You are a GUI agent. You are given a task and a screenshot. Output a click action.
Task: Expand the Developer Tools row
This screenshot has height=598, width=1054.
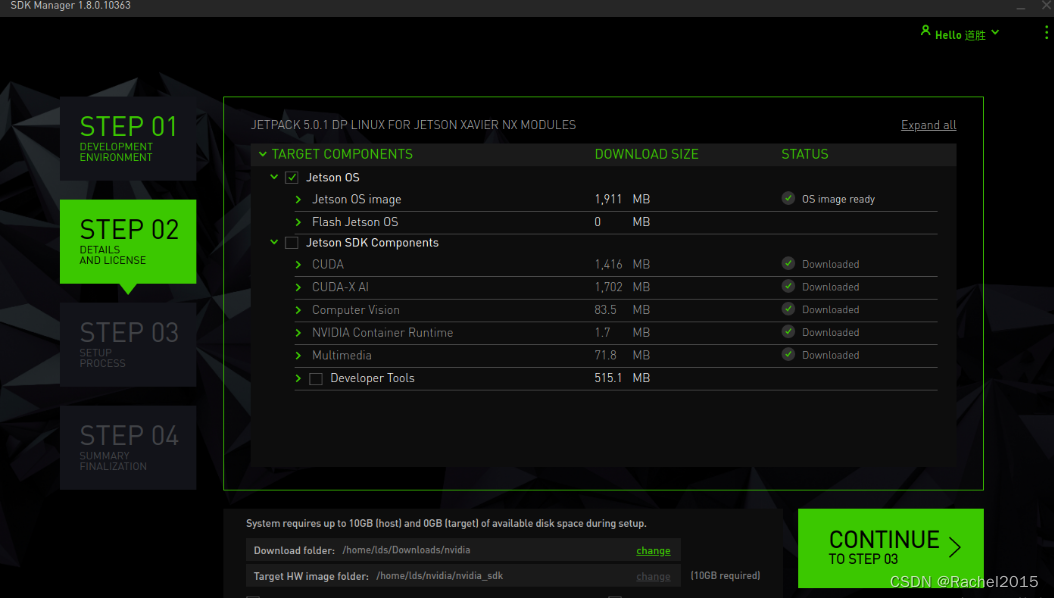pos(298,378)
